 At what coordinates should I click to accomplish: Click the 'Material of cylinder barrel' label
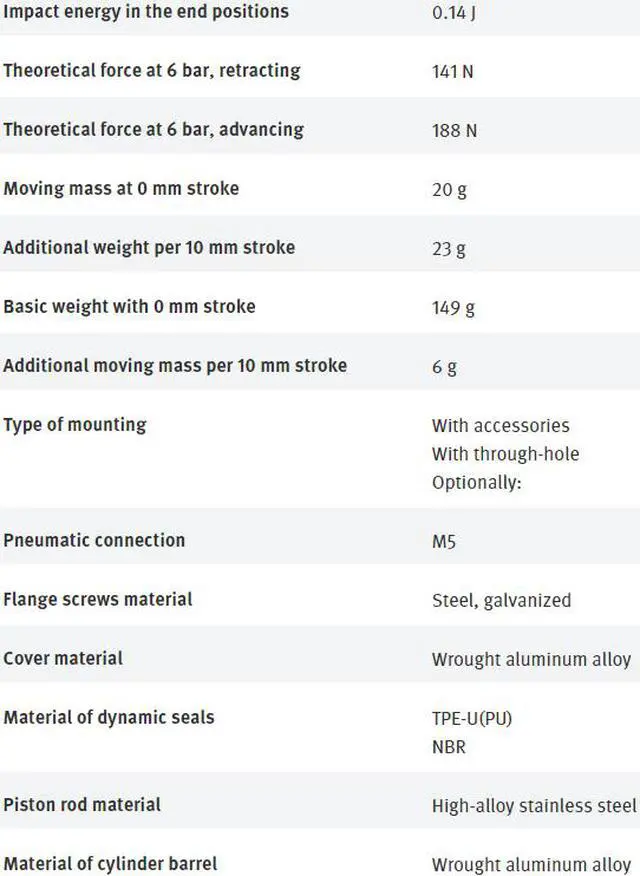pyautogui.click(x=110, y=863)
